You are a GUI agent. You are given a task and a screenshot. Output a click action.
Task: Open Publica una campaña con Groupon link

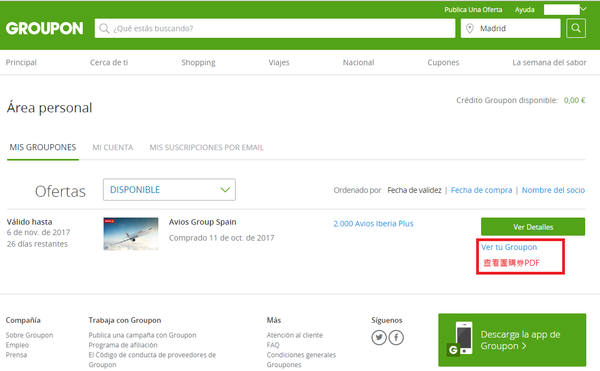(142, 335)
